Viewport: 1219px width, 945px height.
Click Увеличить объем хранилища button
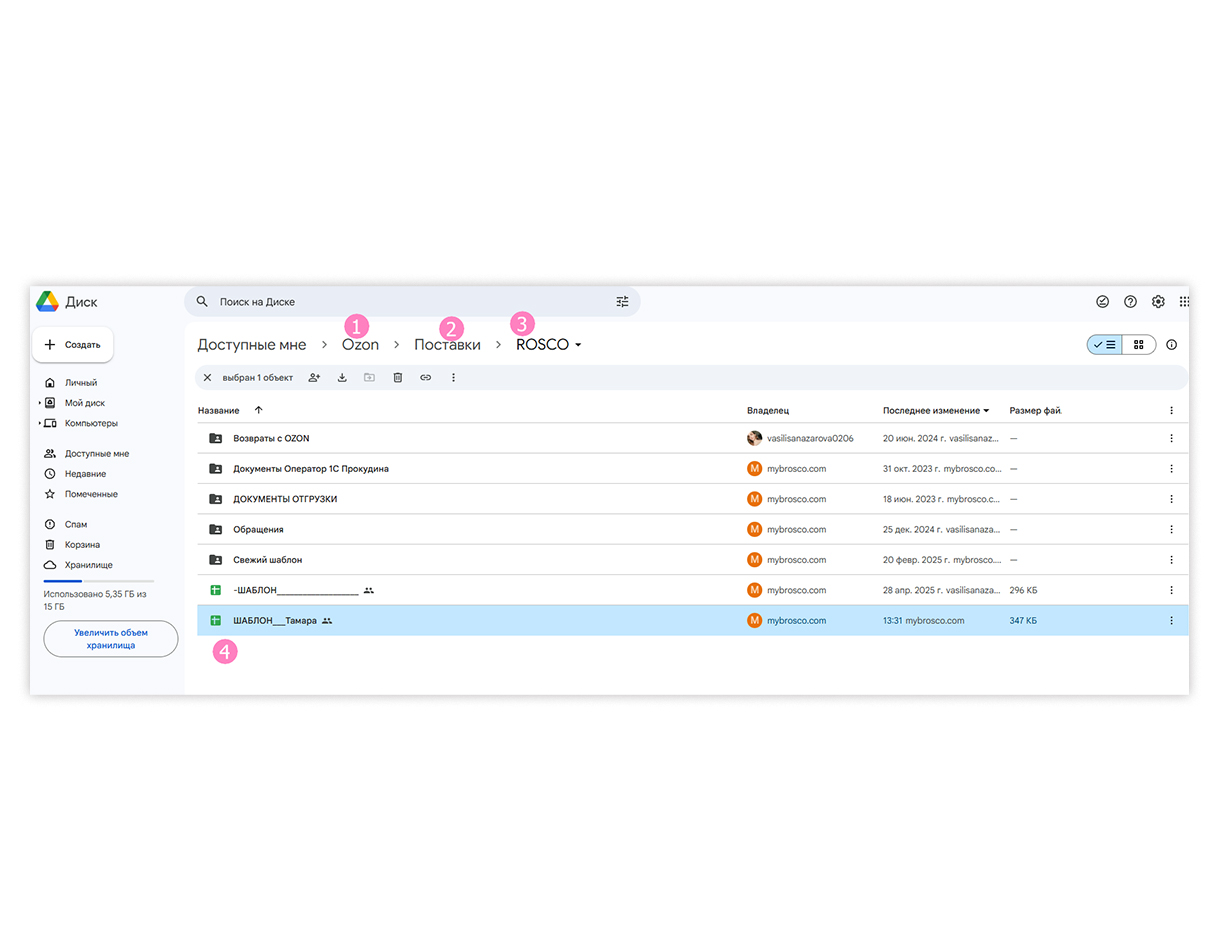[x=111, y=639]
